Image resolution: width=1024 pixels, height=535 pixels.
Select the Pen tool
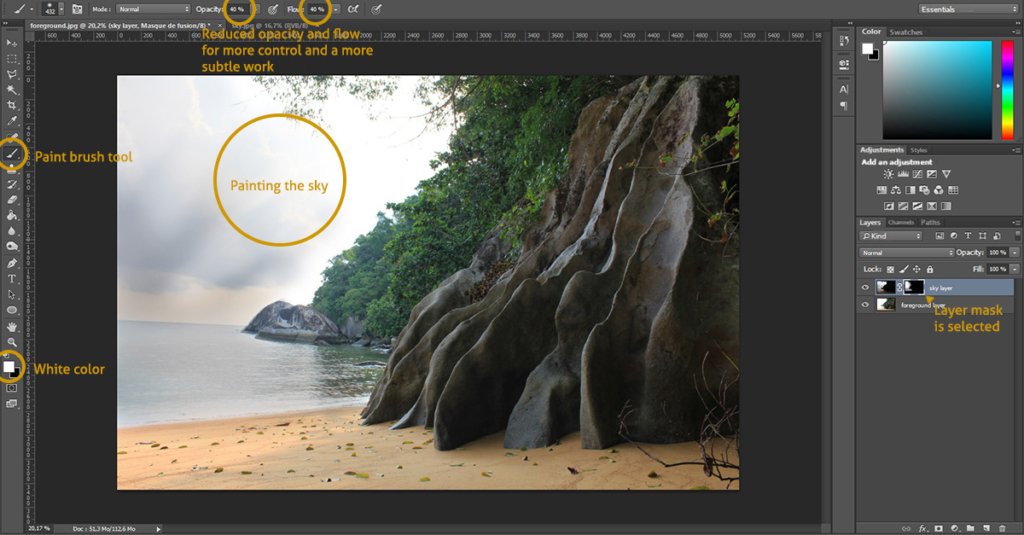tap(12, 263)
